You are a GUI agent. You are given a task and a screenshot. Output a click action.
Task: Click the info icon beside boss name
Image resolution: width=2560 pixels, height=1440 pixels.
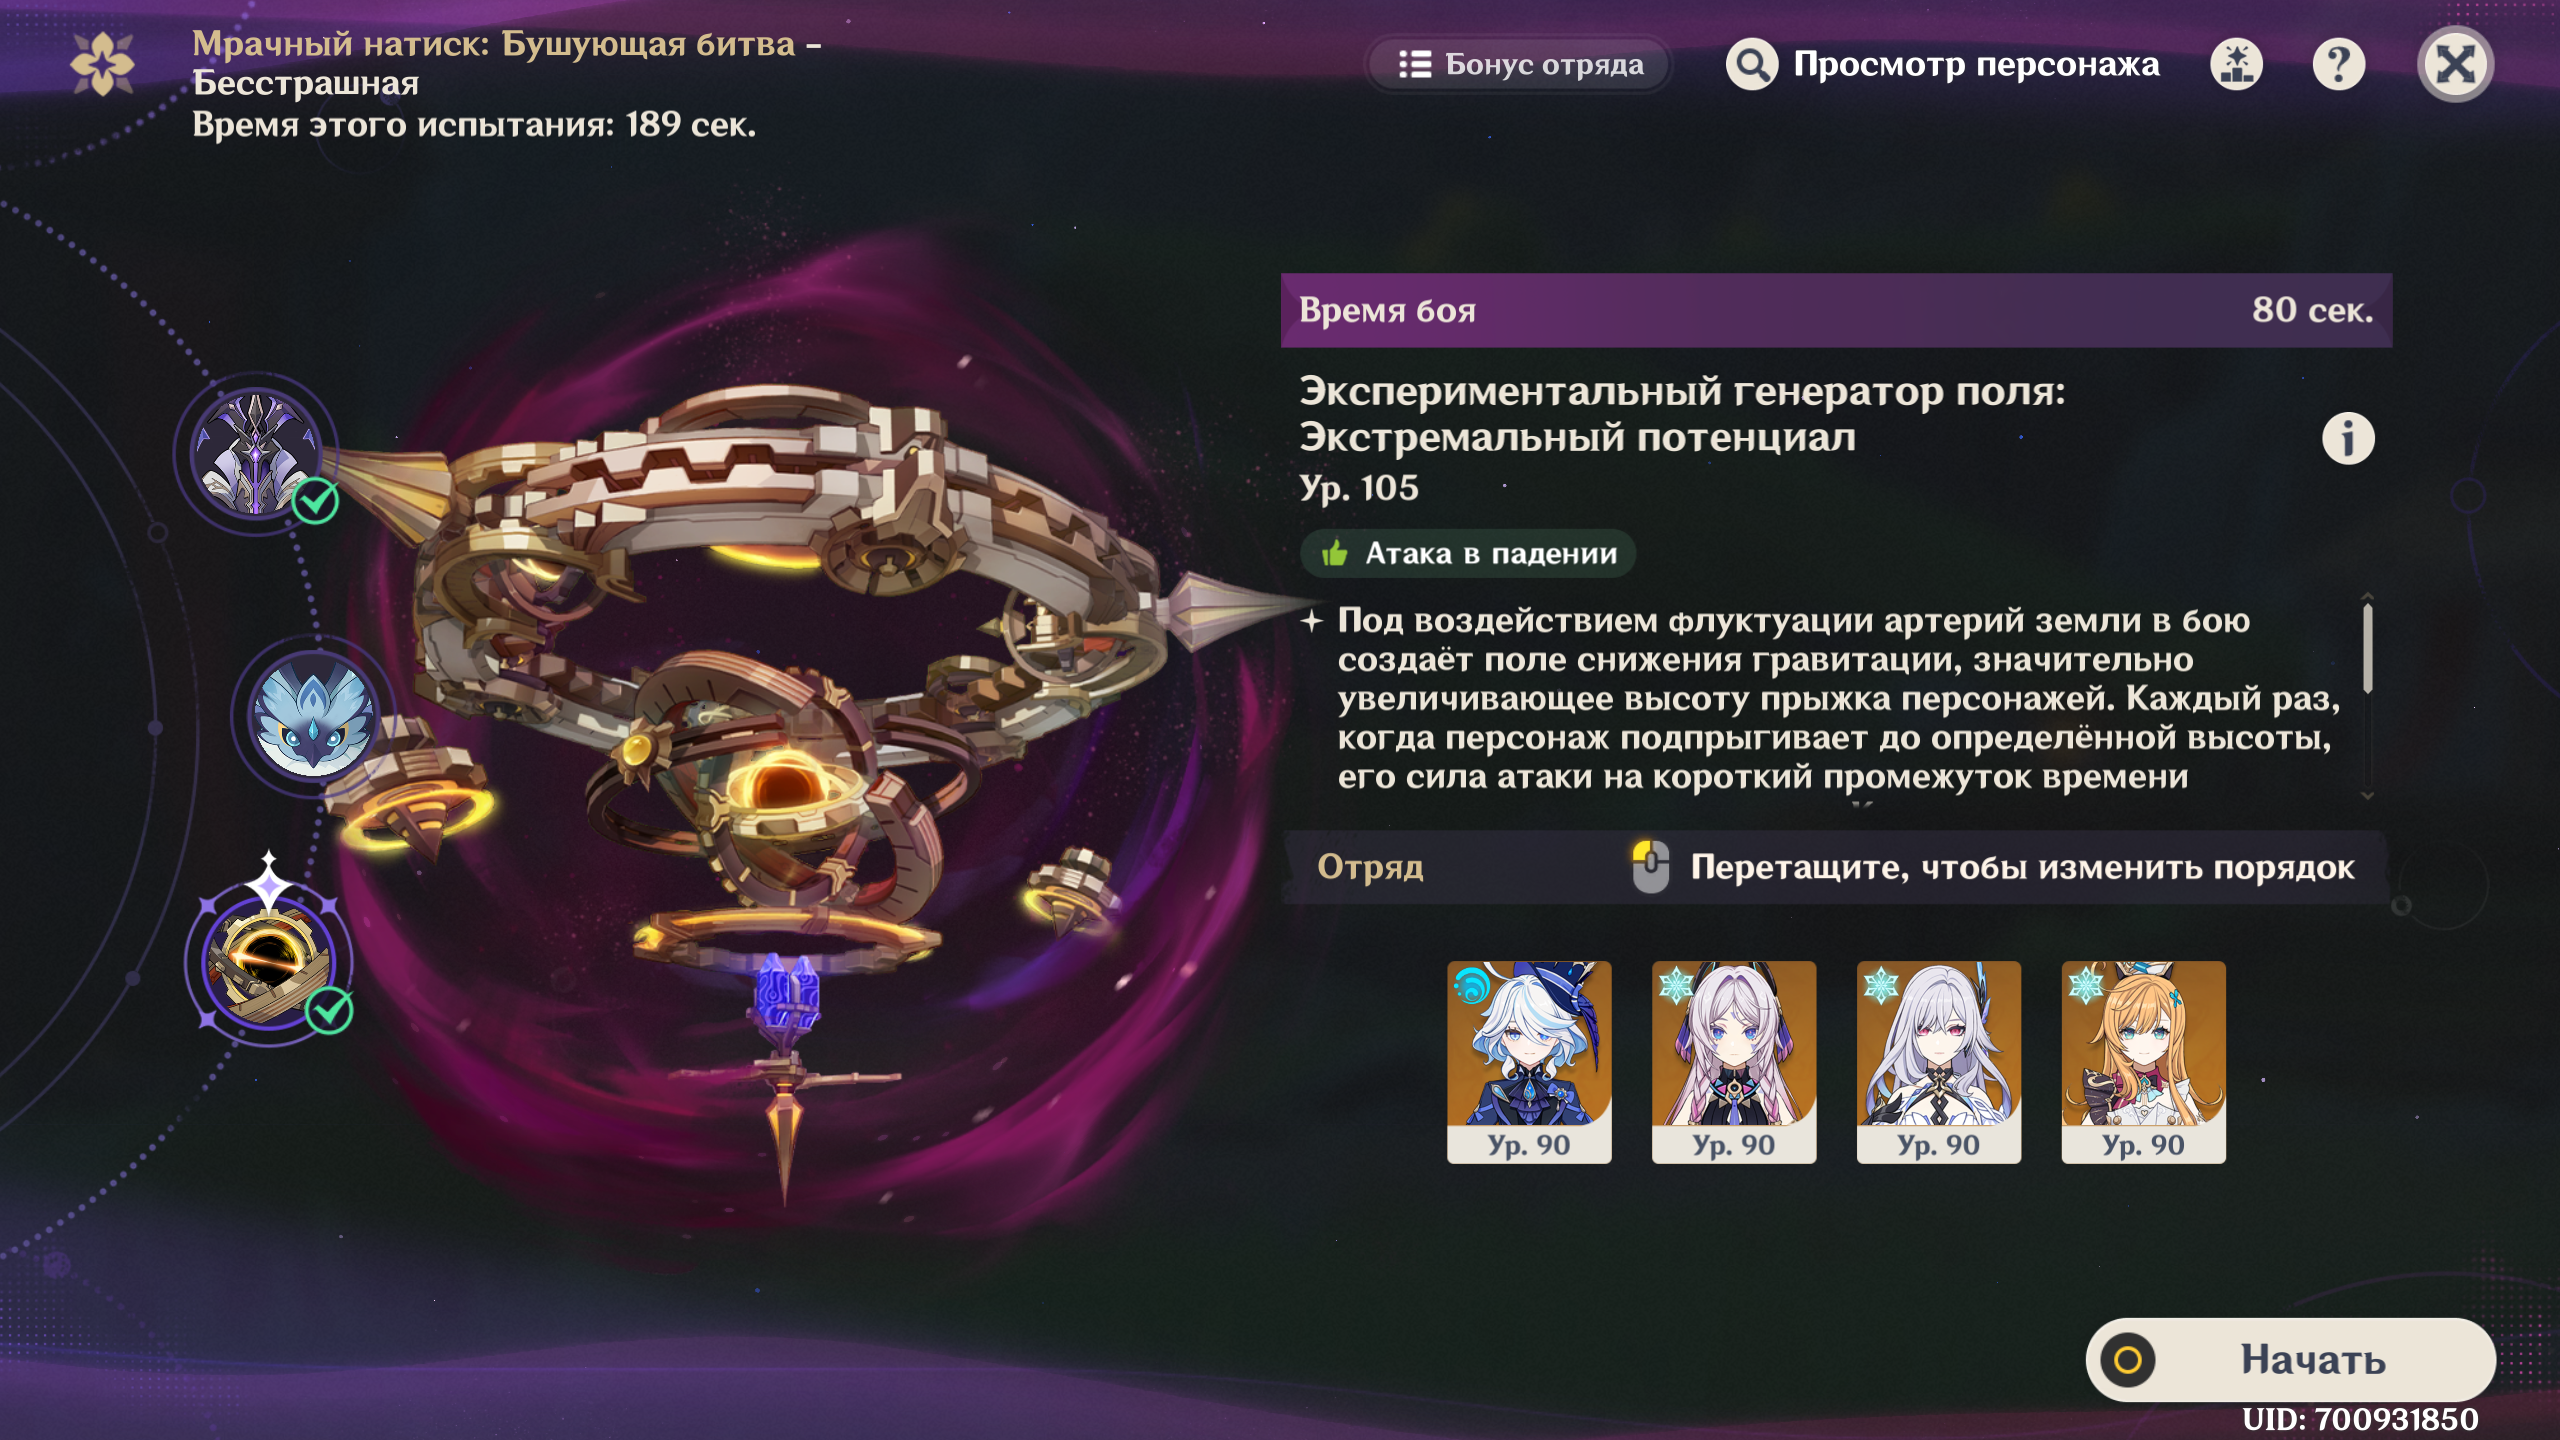point(2347,438)
